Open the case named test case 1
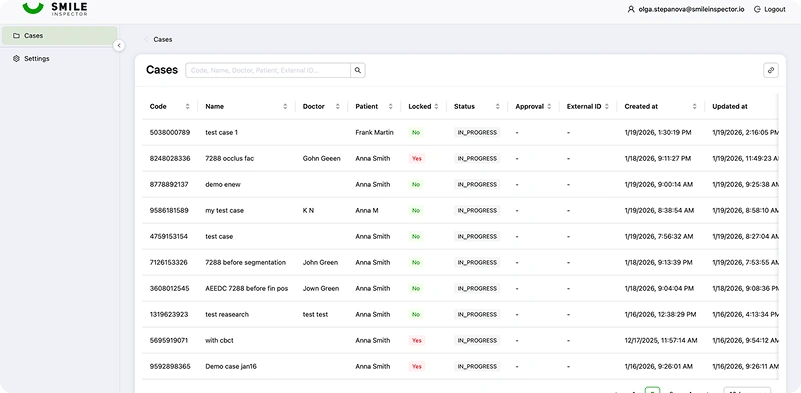 click(222, 132)
